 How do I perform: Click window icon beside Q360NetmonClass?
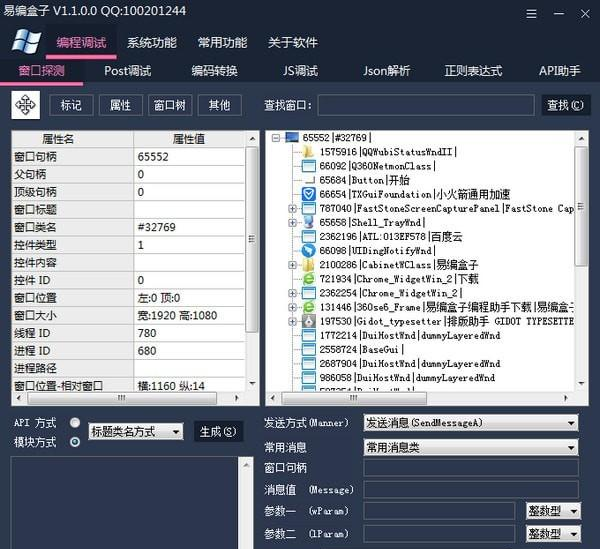coord(308,166)
